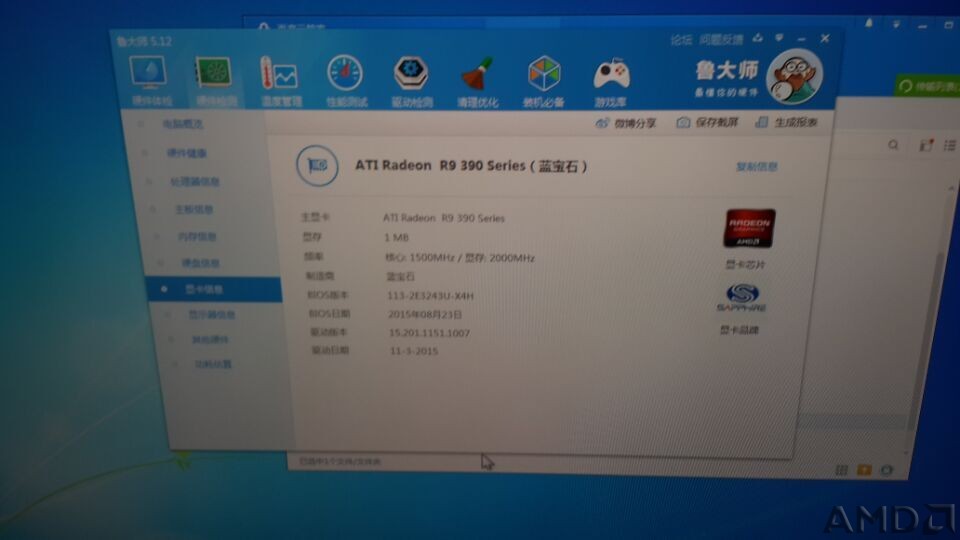Click the list view icon in background window
The height and width of the screenshot is (540, 960).
(949, 145)
